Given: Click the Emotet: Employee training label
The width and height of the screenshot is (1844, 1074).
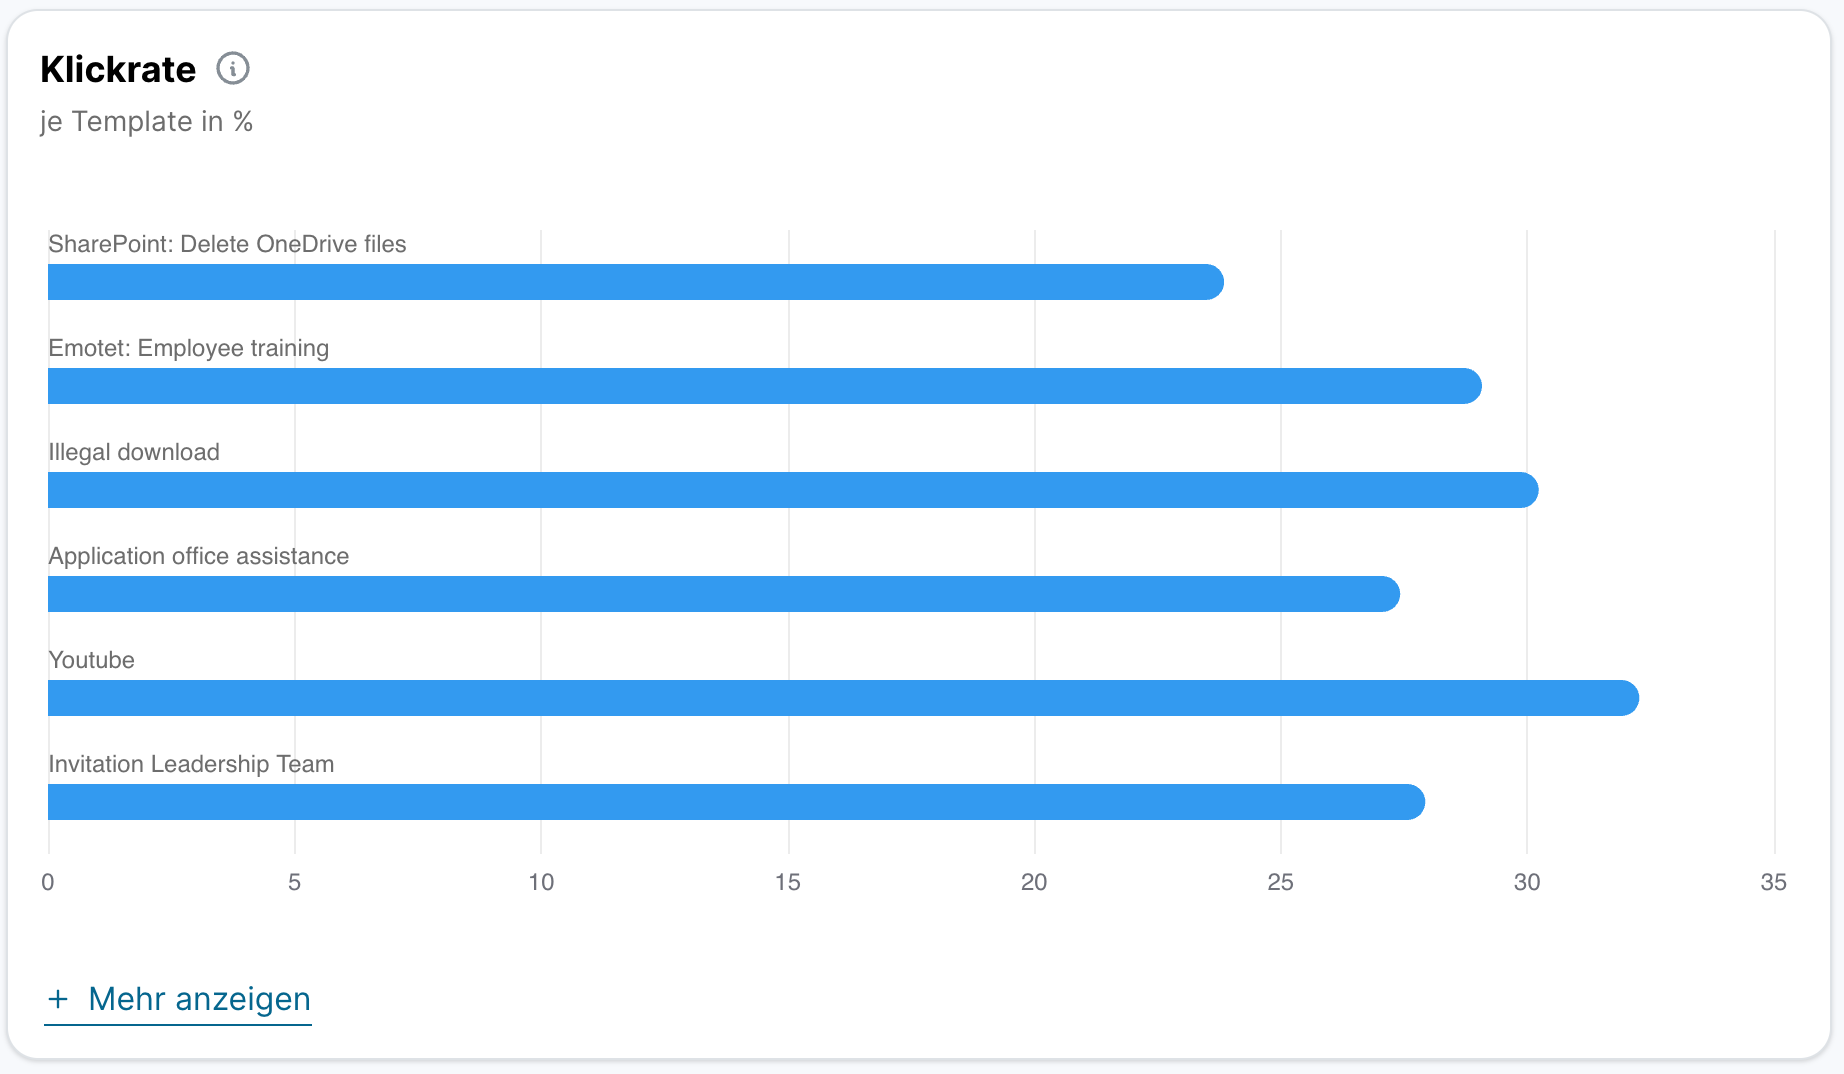Looking at the screenshot, I should 188,348.
